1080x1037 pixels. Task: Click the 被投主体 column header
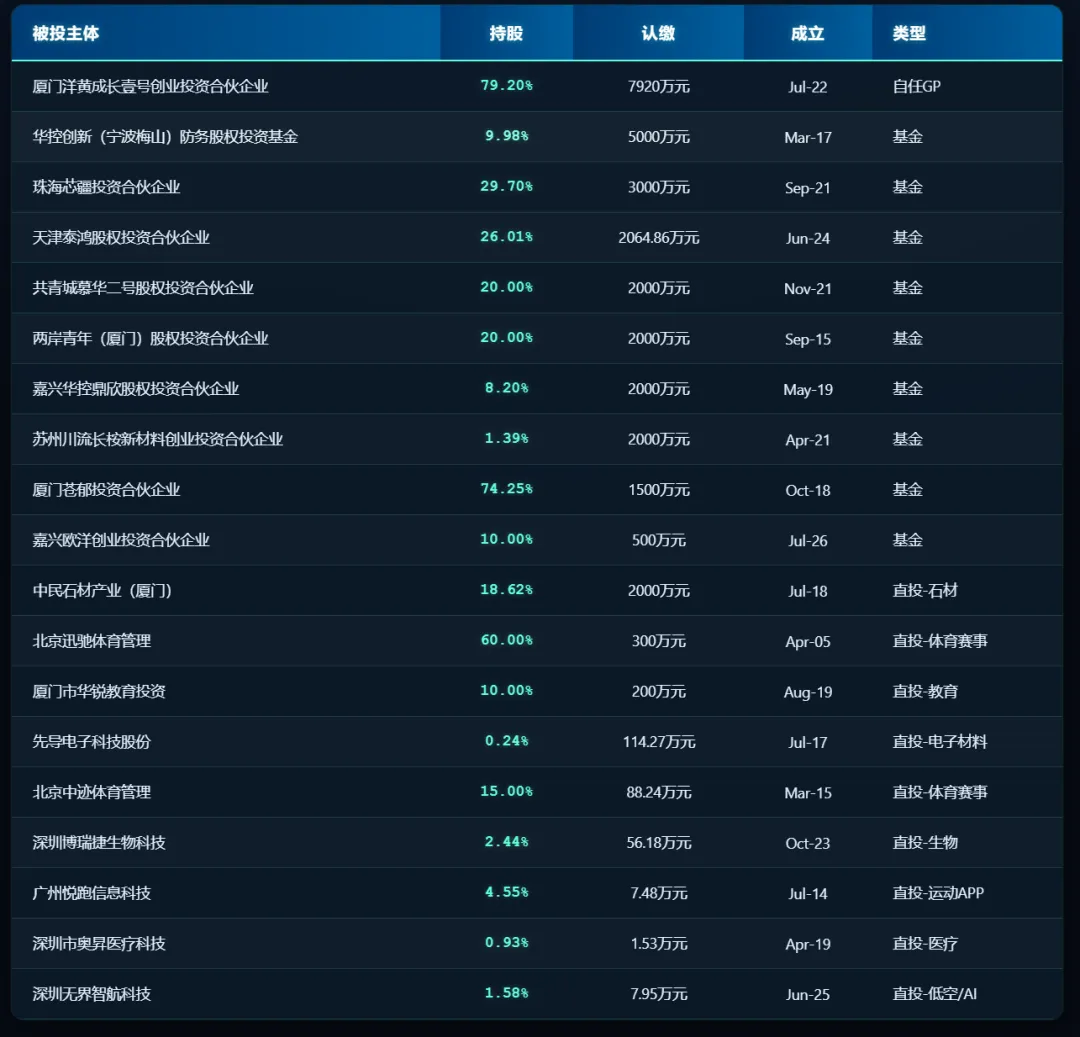(x=66, y=33)
